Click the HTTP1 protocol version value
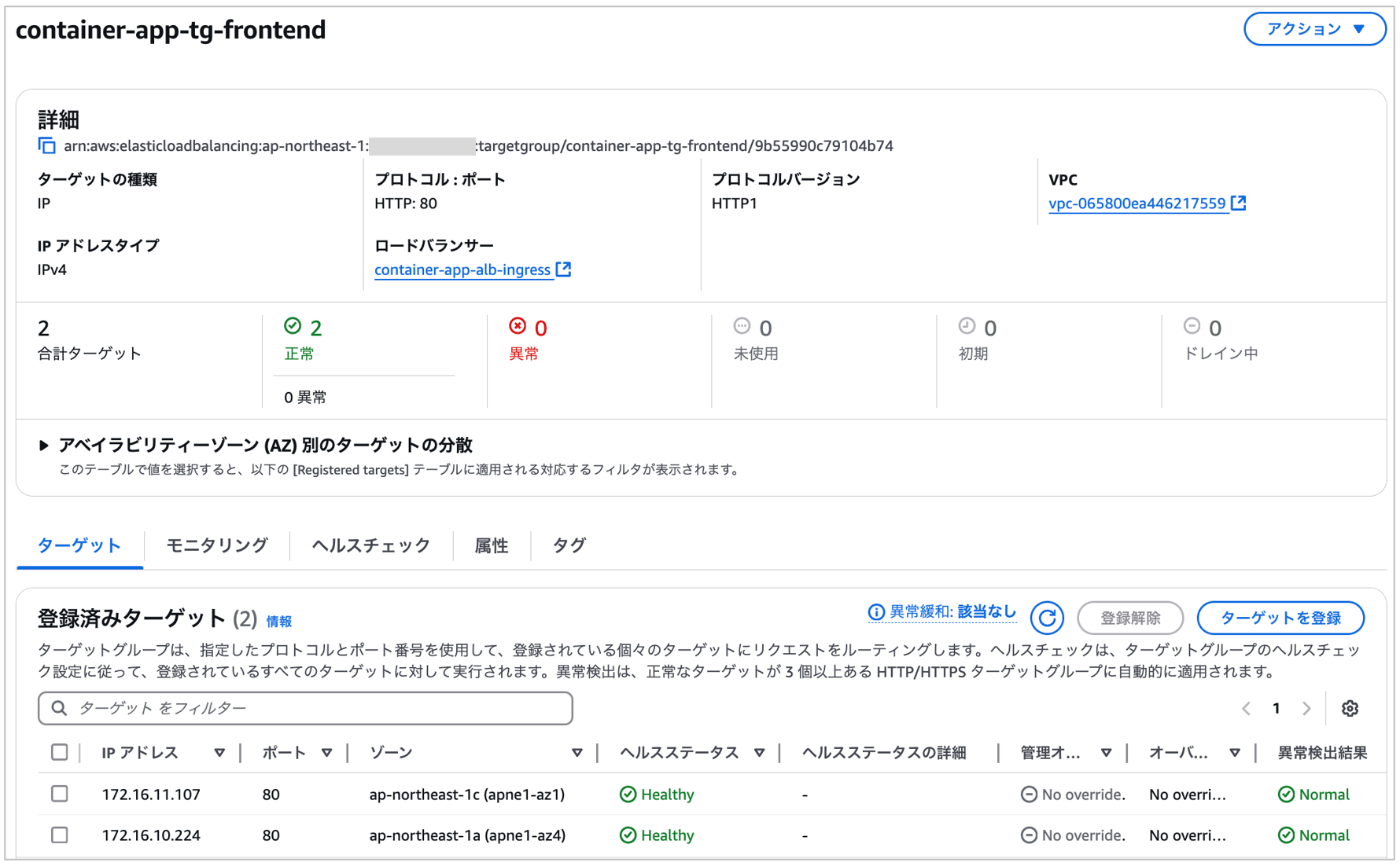This screenshot has width=1400, height=866. (x=737, y=203)
